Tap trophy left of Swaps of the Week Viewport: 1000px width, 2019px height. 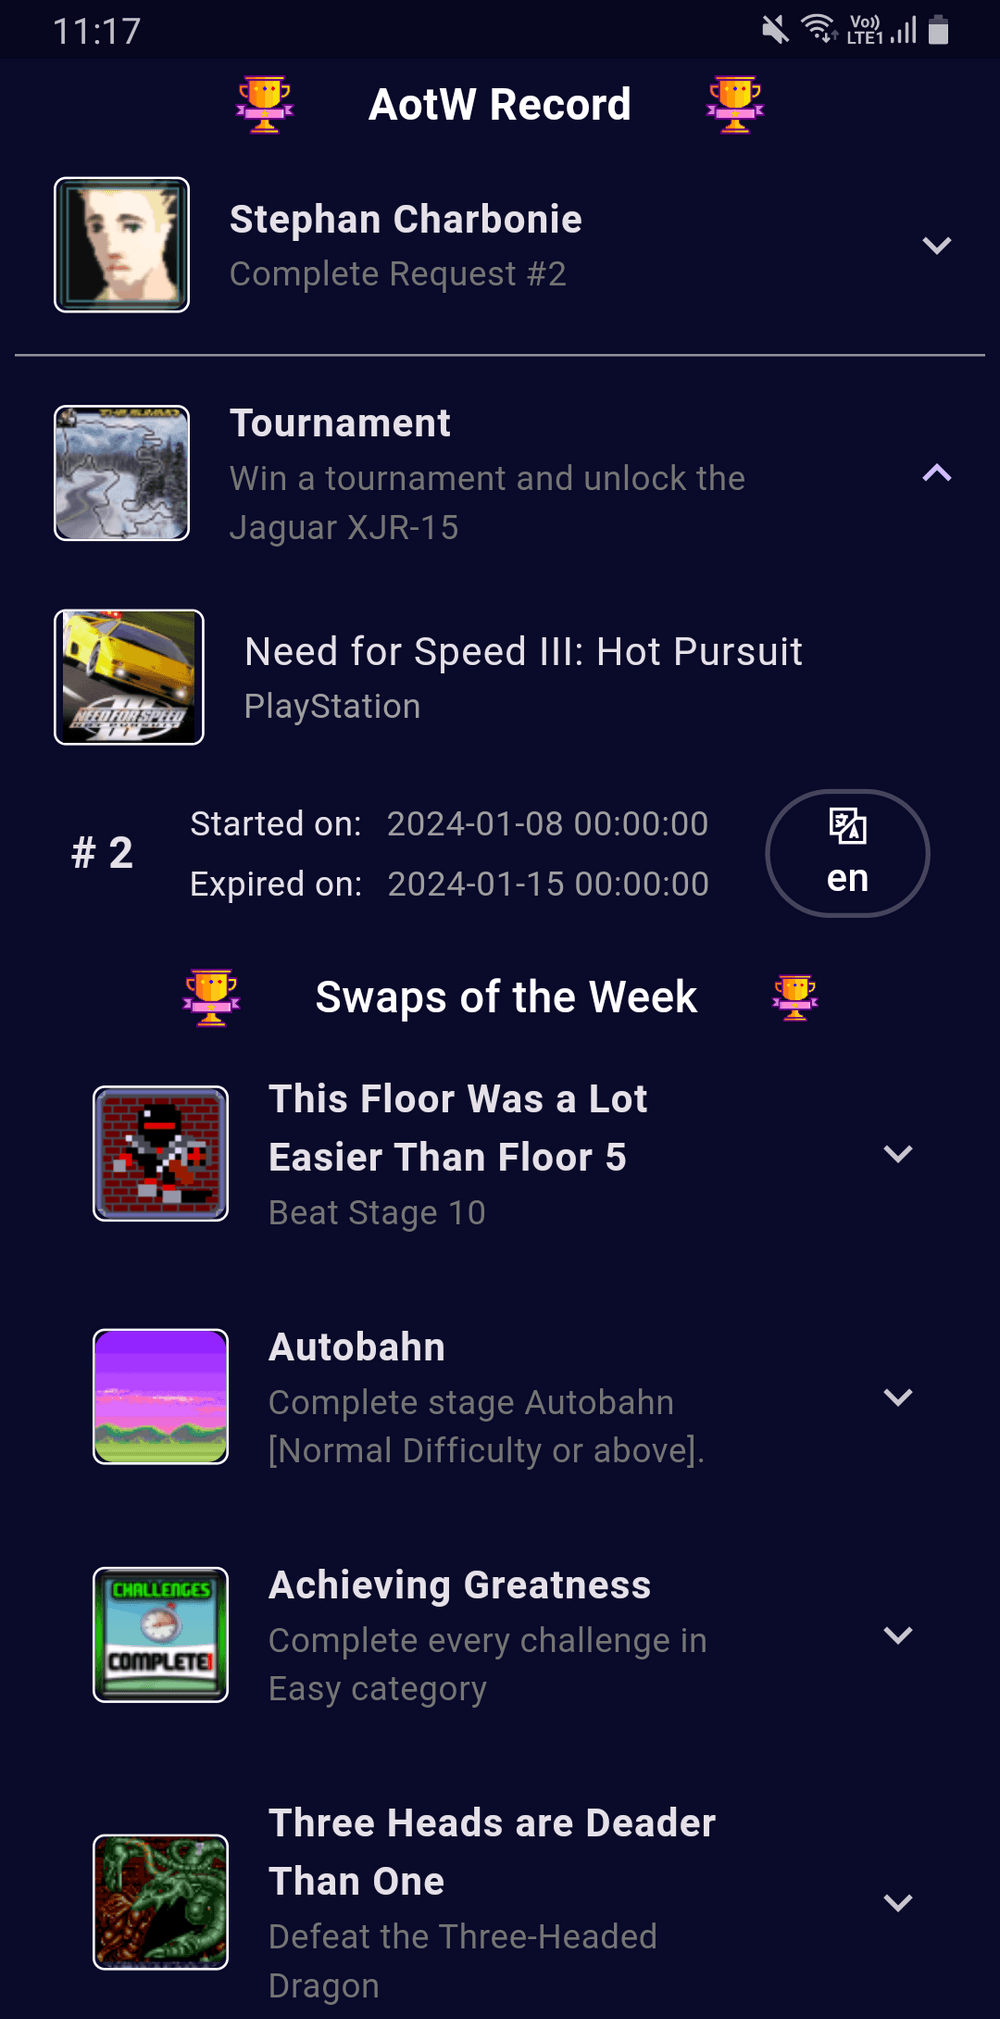[212, 997]
